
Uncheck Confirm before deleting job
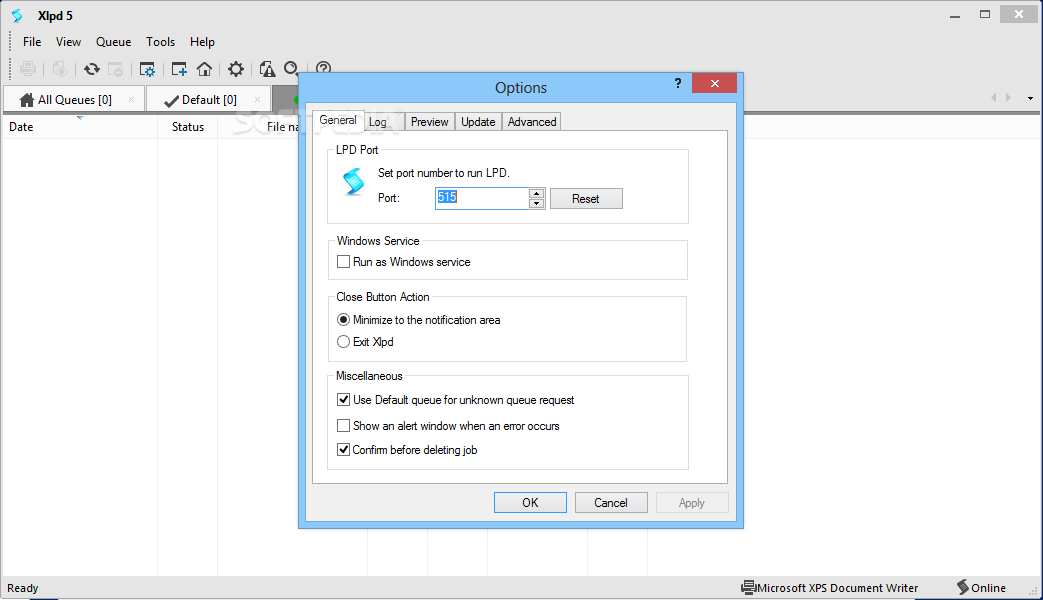tap(343, 450)
